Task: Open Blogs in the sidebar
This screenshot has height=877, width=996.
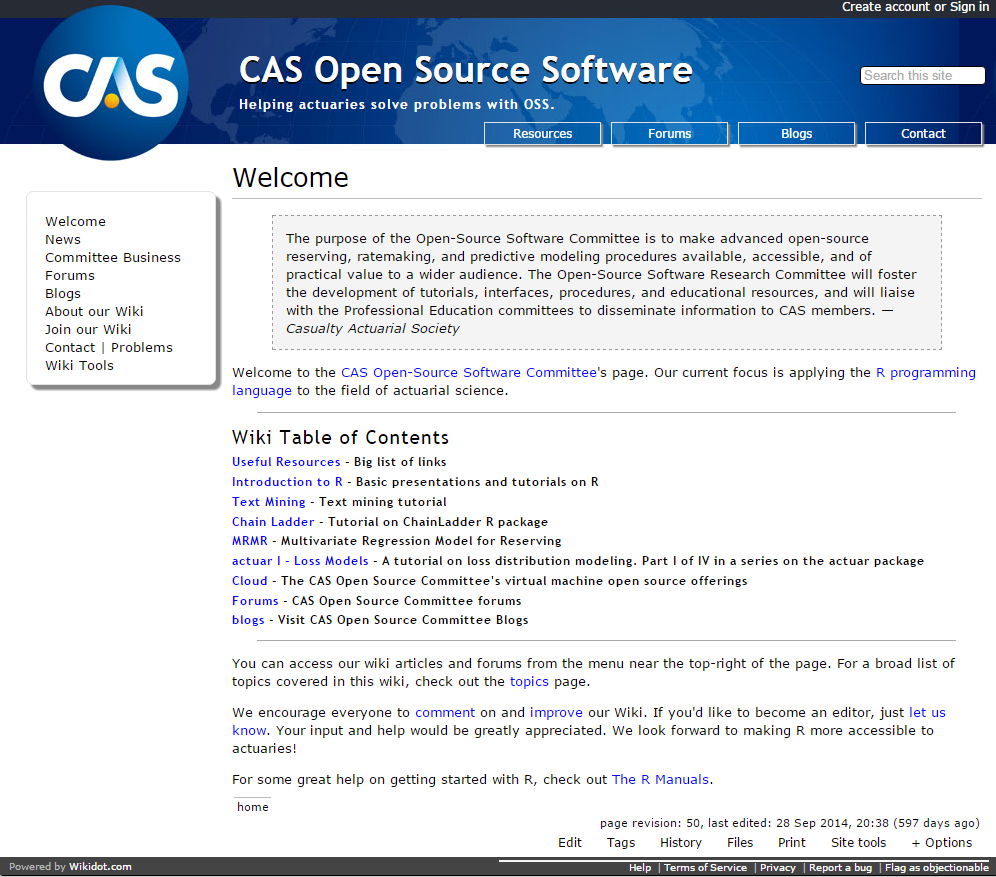Action: [63, 293]
